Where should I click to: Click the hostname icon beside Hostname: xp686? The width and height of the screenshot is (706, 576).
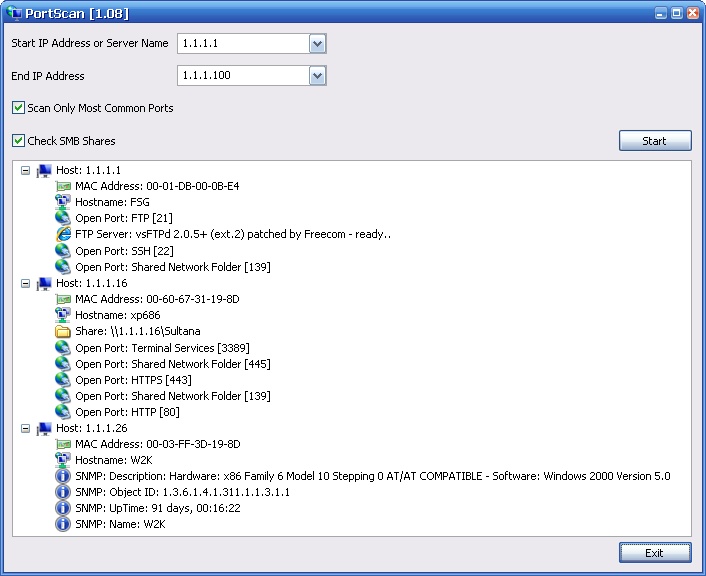[63, 316]
